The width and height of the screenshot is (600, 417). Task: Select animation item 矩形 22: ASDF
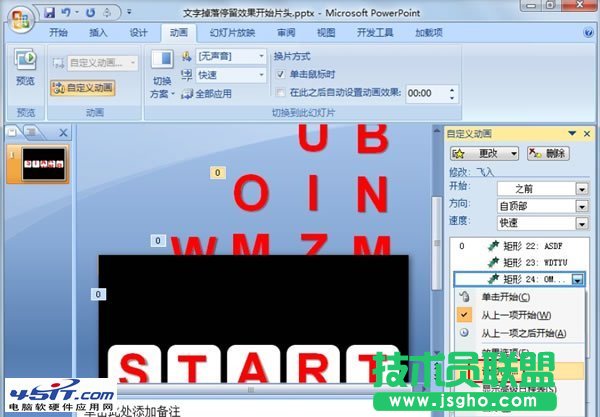click(519, 246)
